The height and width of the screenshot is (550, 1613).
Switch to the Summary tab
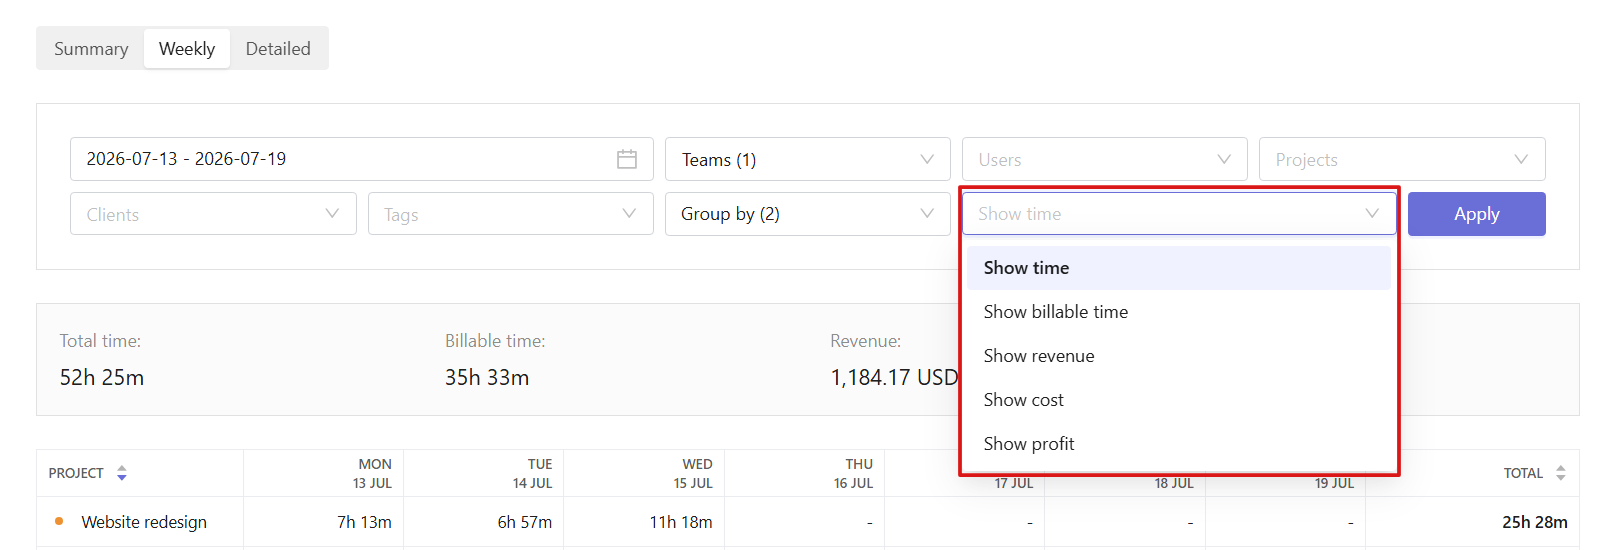pyautogui.click(x=91, y=49)
